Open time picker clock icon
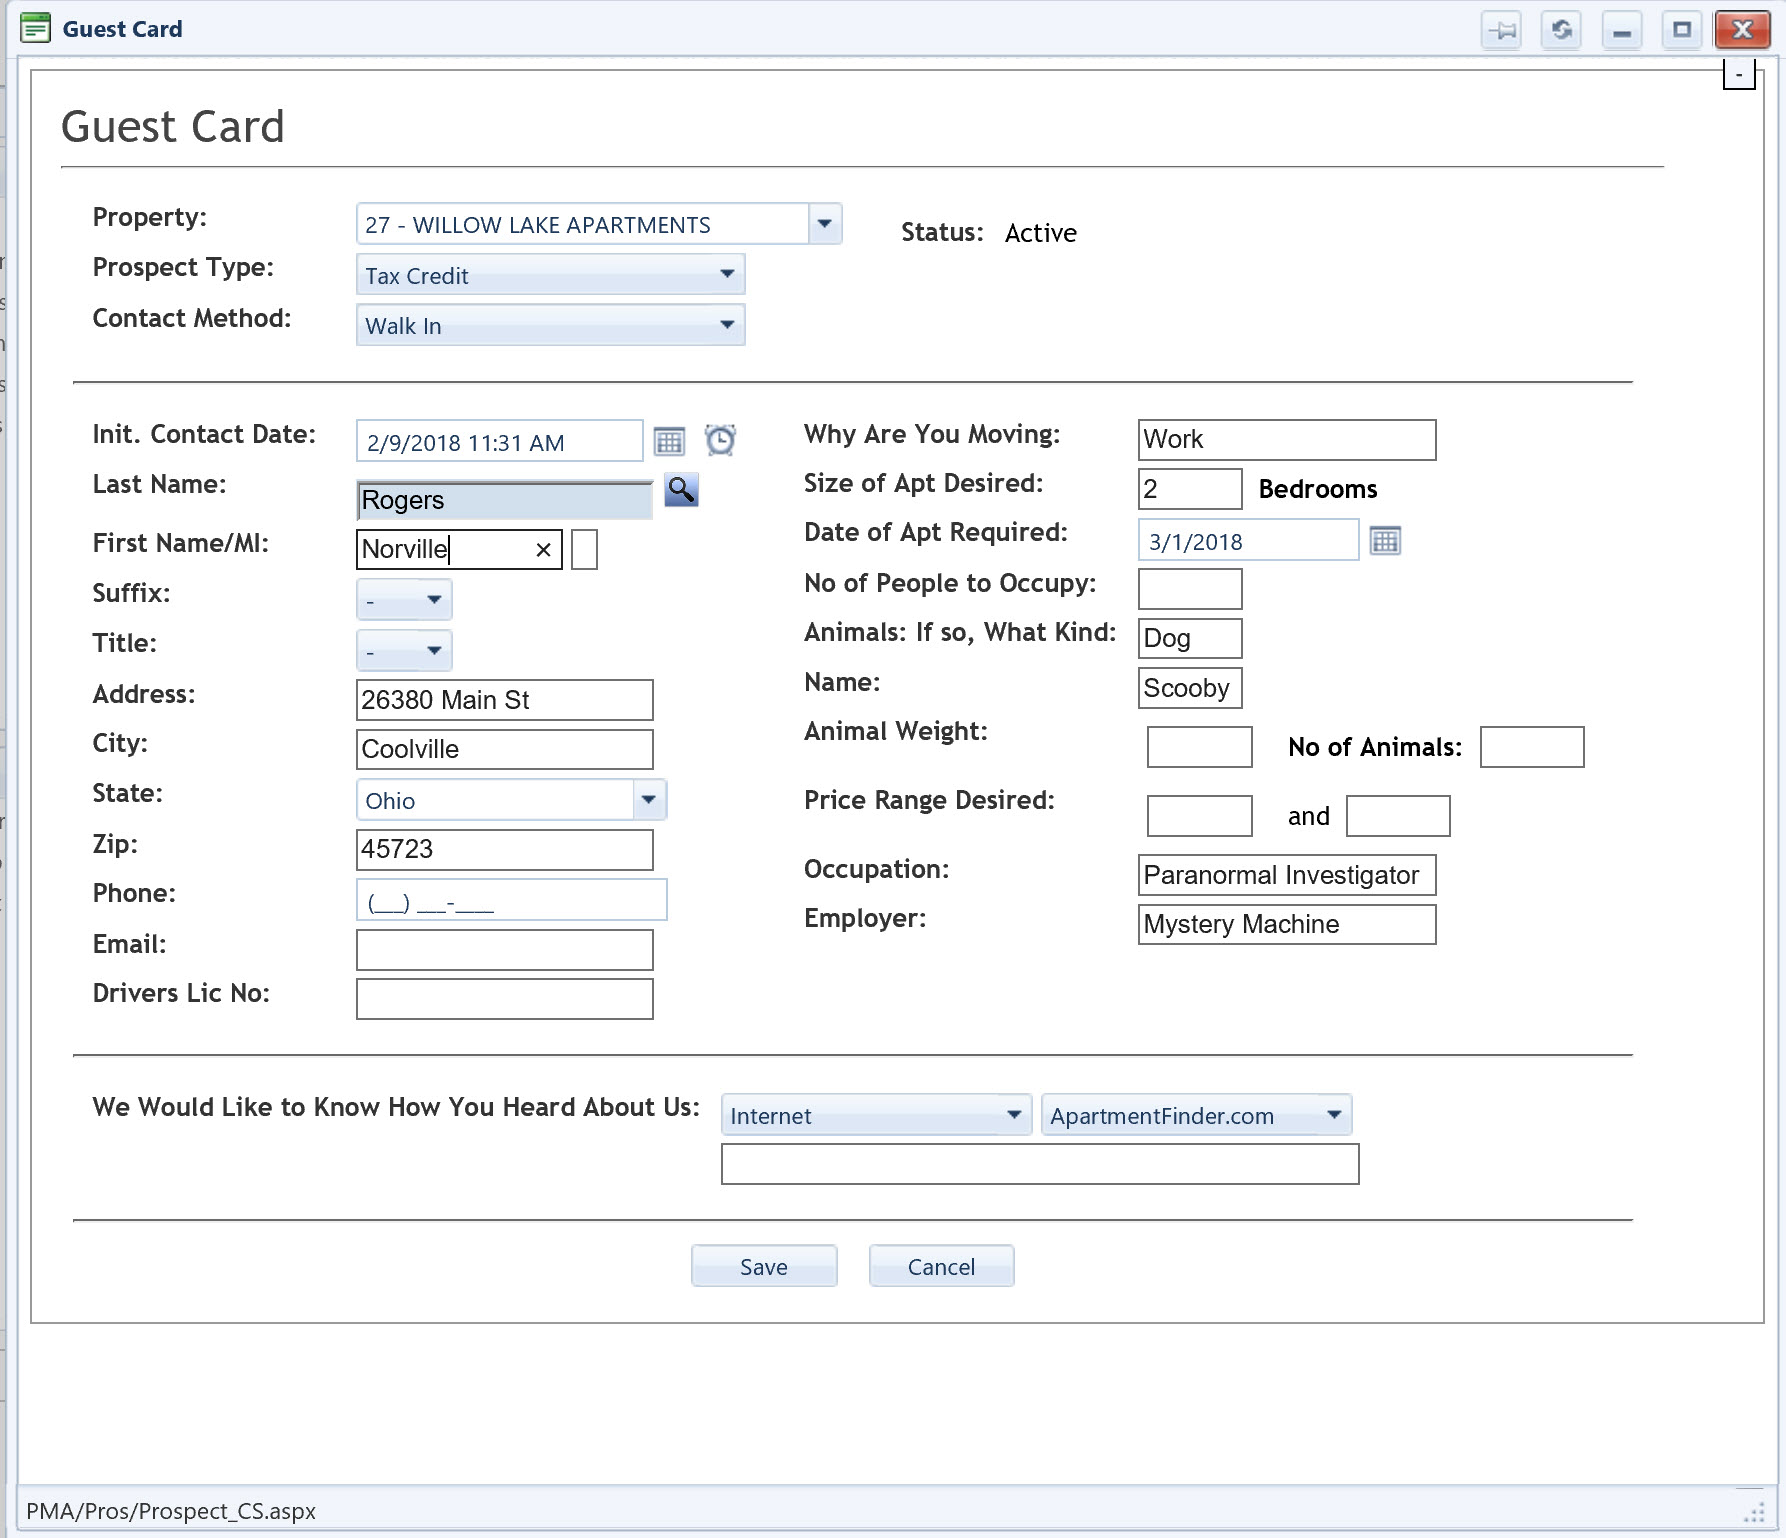This screenshot has height=1538, width=1786. [x=720, y=440]
